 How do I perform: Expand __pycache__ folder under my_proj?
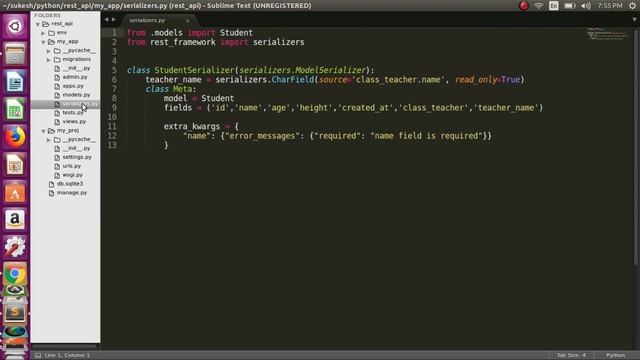click(x=49, y=140)
